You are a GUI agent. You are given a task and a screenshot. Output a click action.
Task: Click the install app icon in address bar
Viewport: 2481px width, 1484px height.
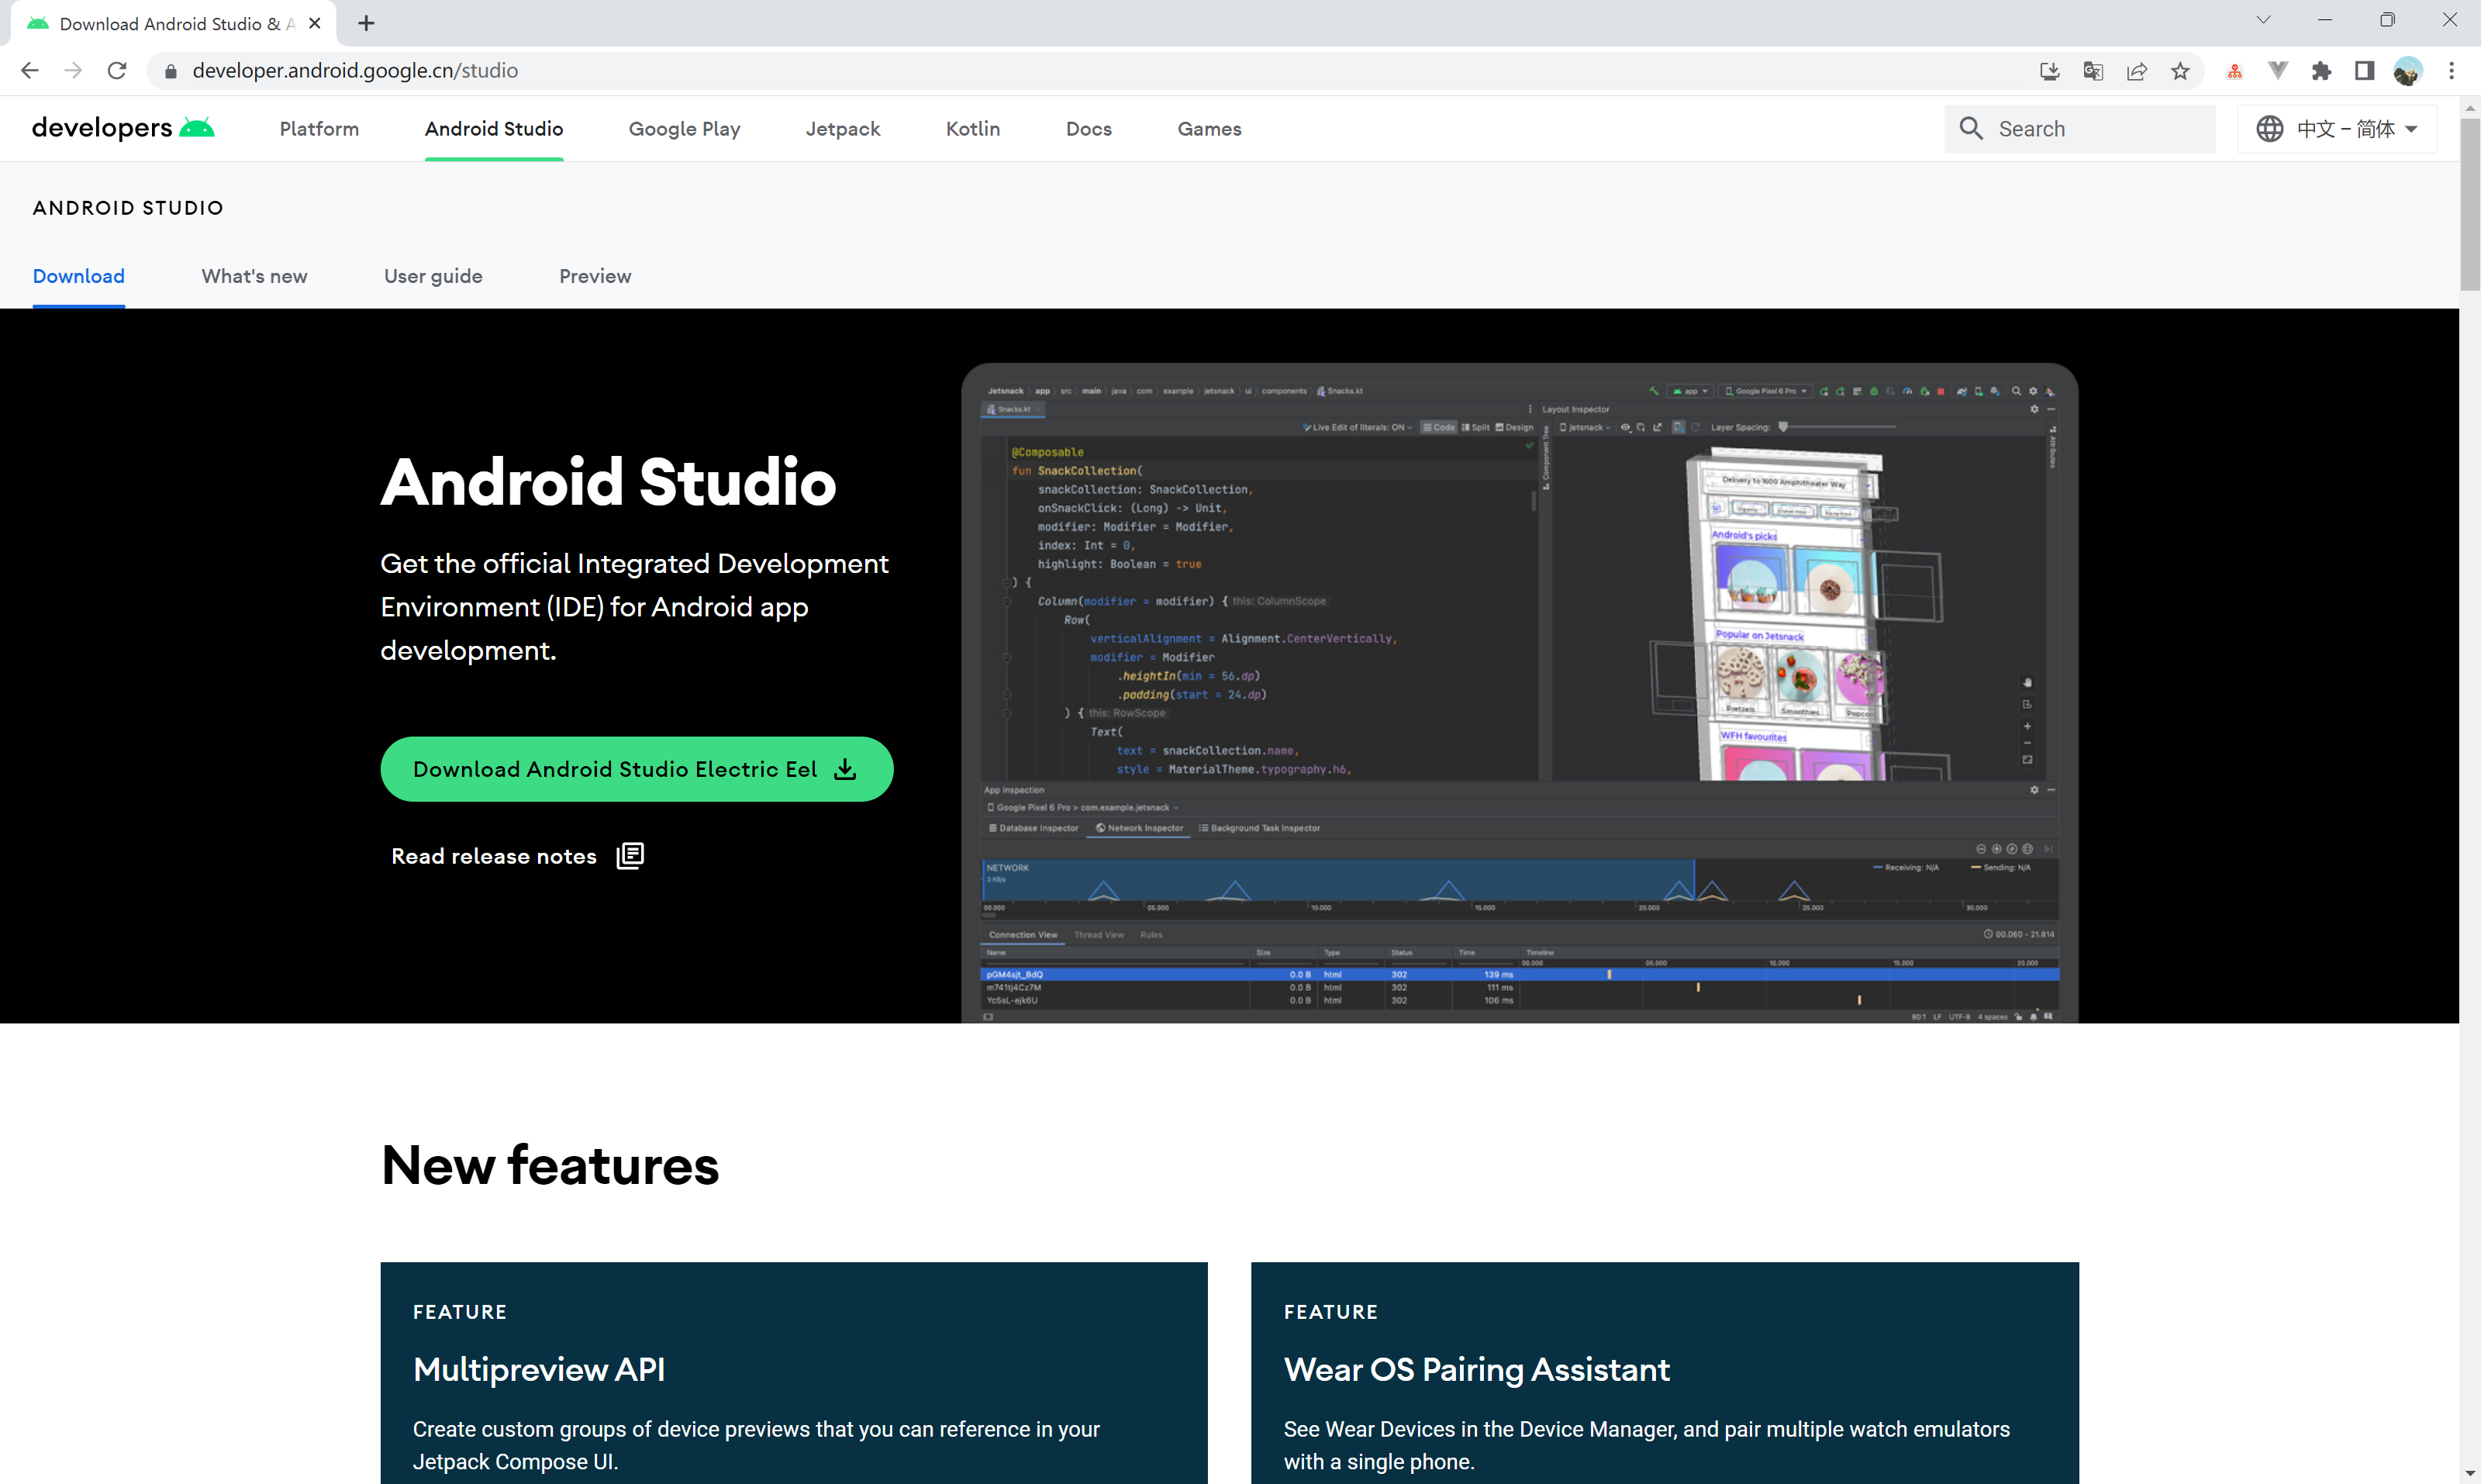(2049, 71)
